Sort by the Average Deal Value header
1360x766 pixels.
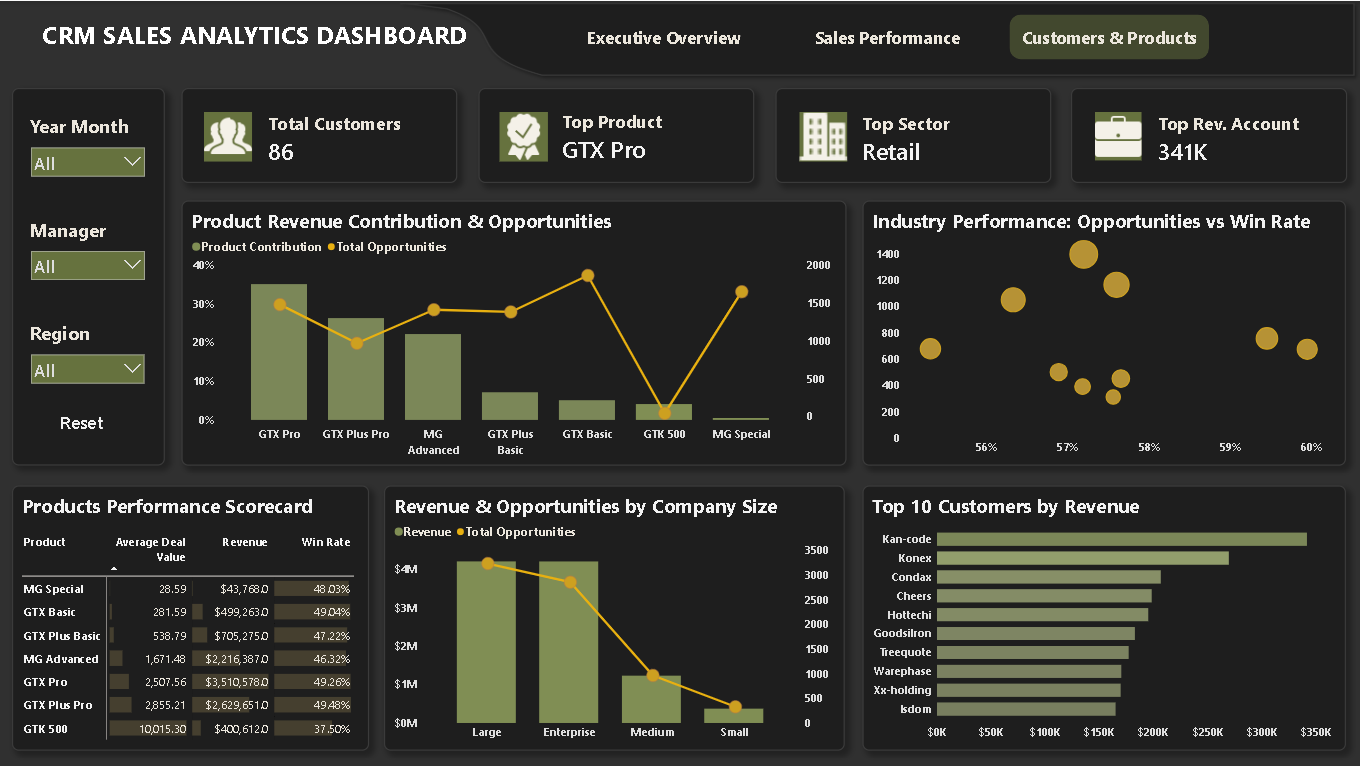(151, 549)
